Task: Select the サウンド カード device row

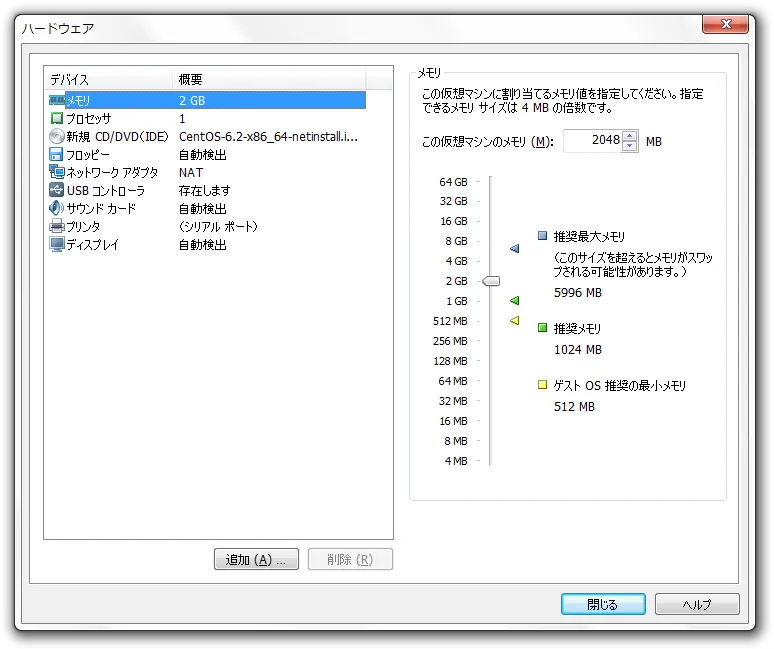Action: (207, 208)
